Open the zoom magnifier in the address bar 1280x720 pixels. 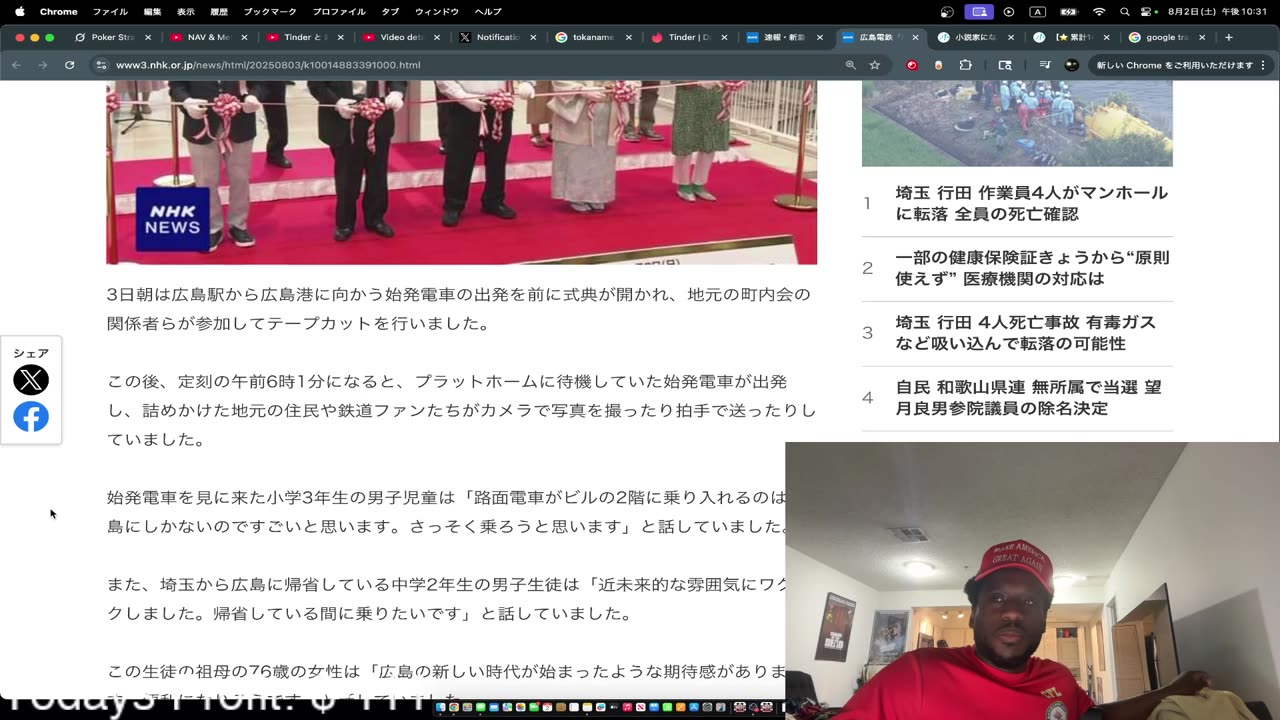click(x=850, y=65)
